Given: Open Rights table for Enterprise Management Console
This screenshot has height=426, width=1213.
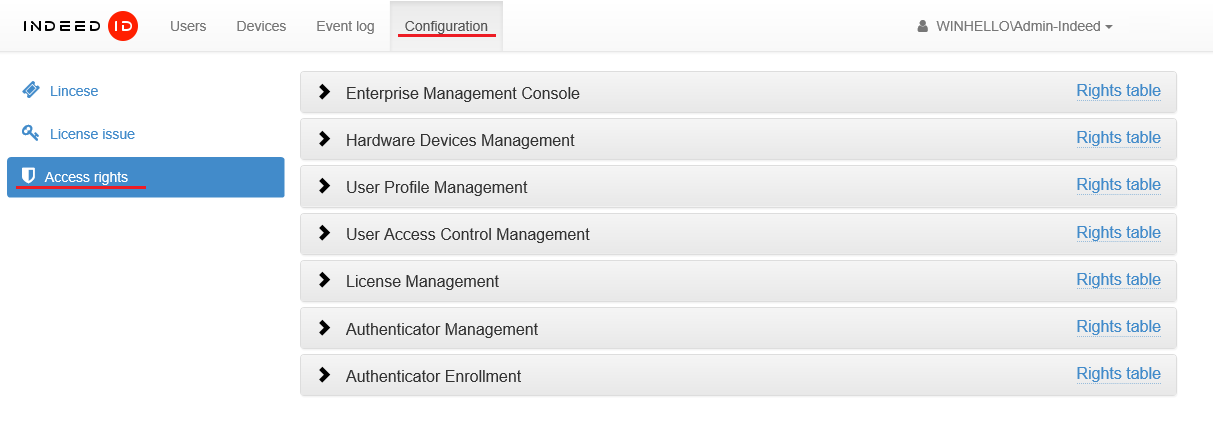Looking at the screenshot, I should point(1118,91).
